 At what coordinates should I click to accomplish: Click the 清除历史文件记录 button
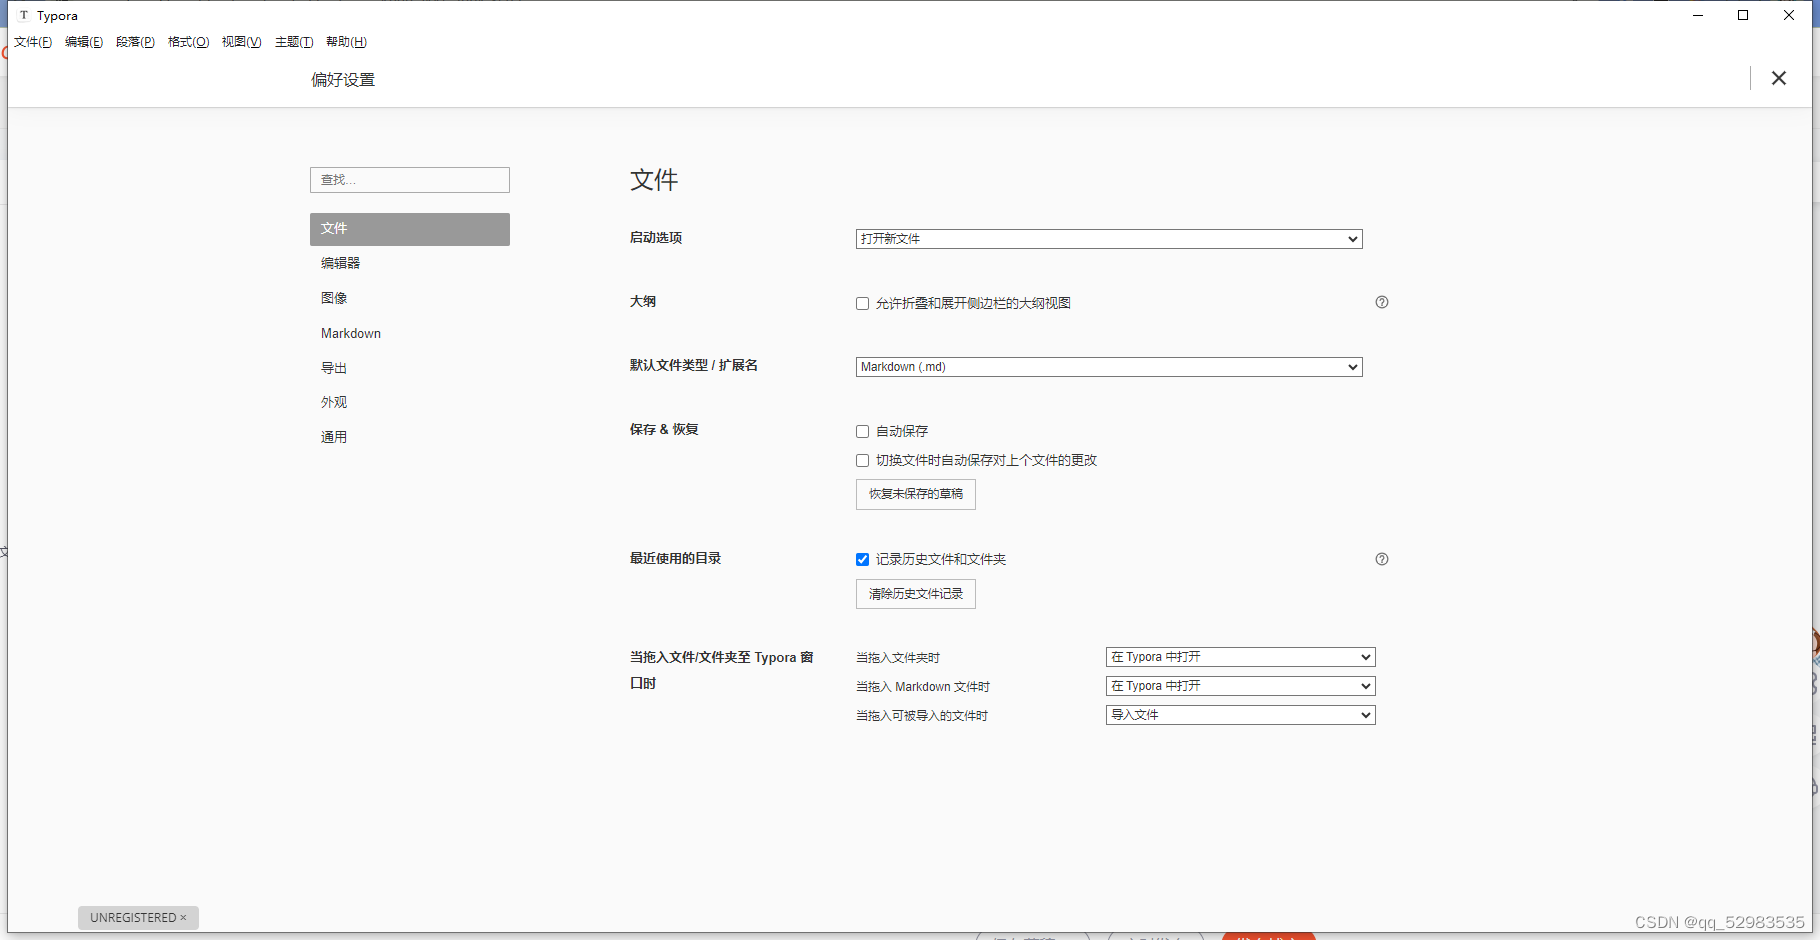(916, 594)
